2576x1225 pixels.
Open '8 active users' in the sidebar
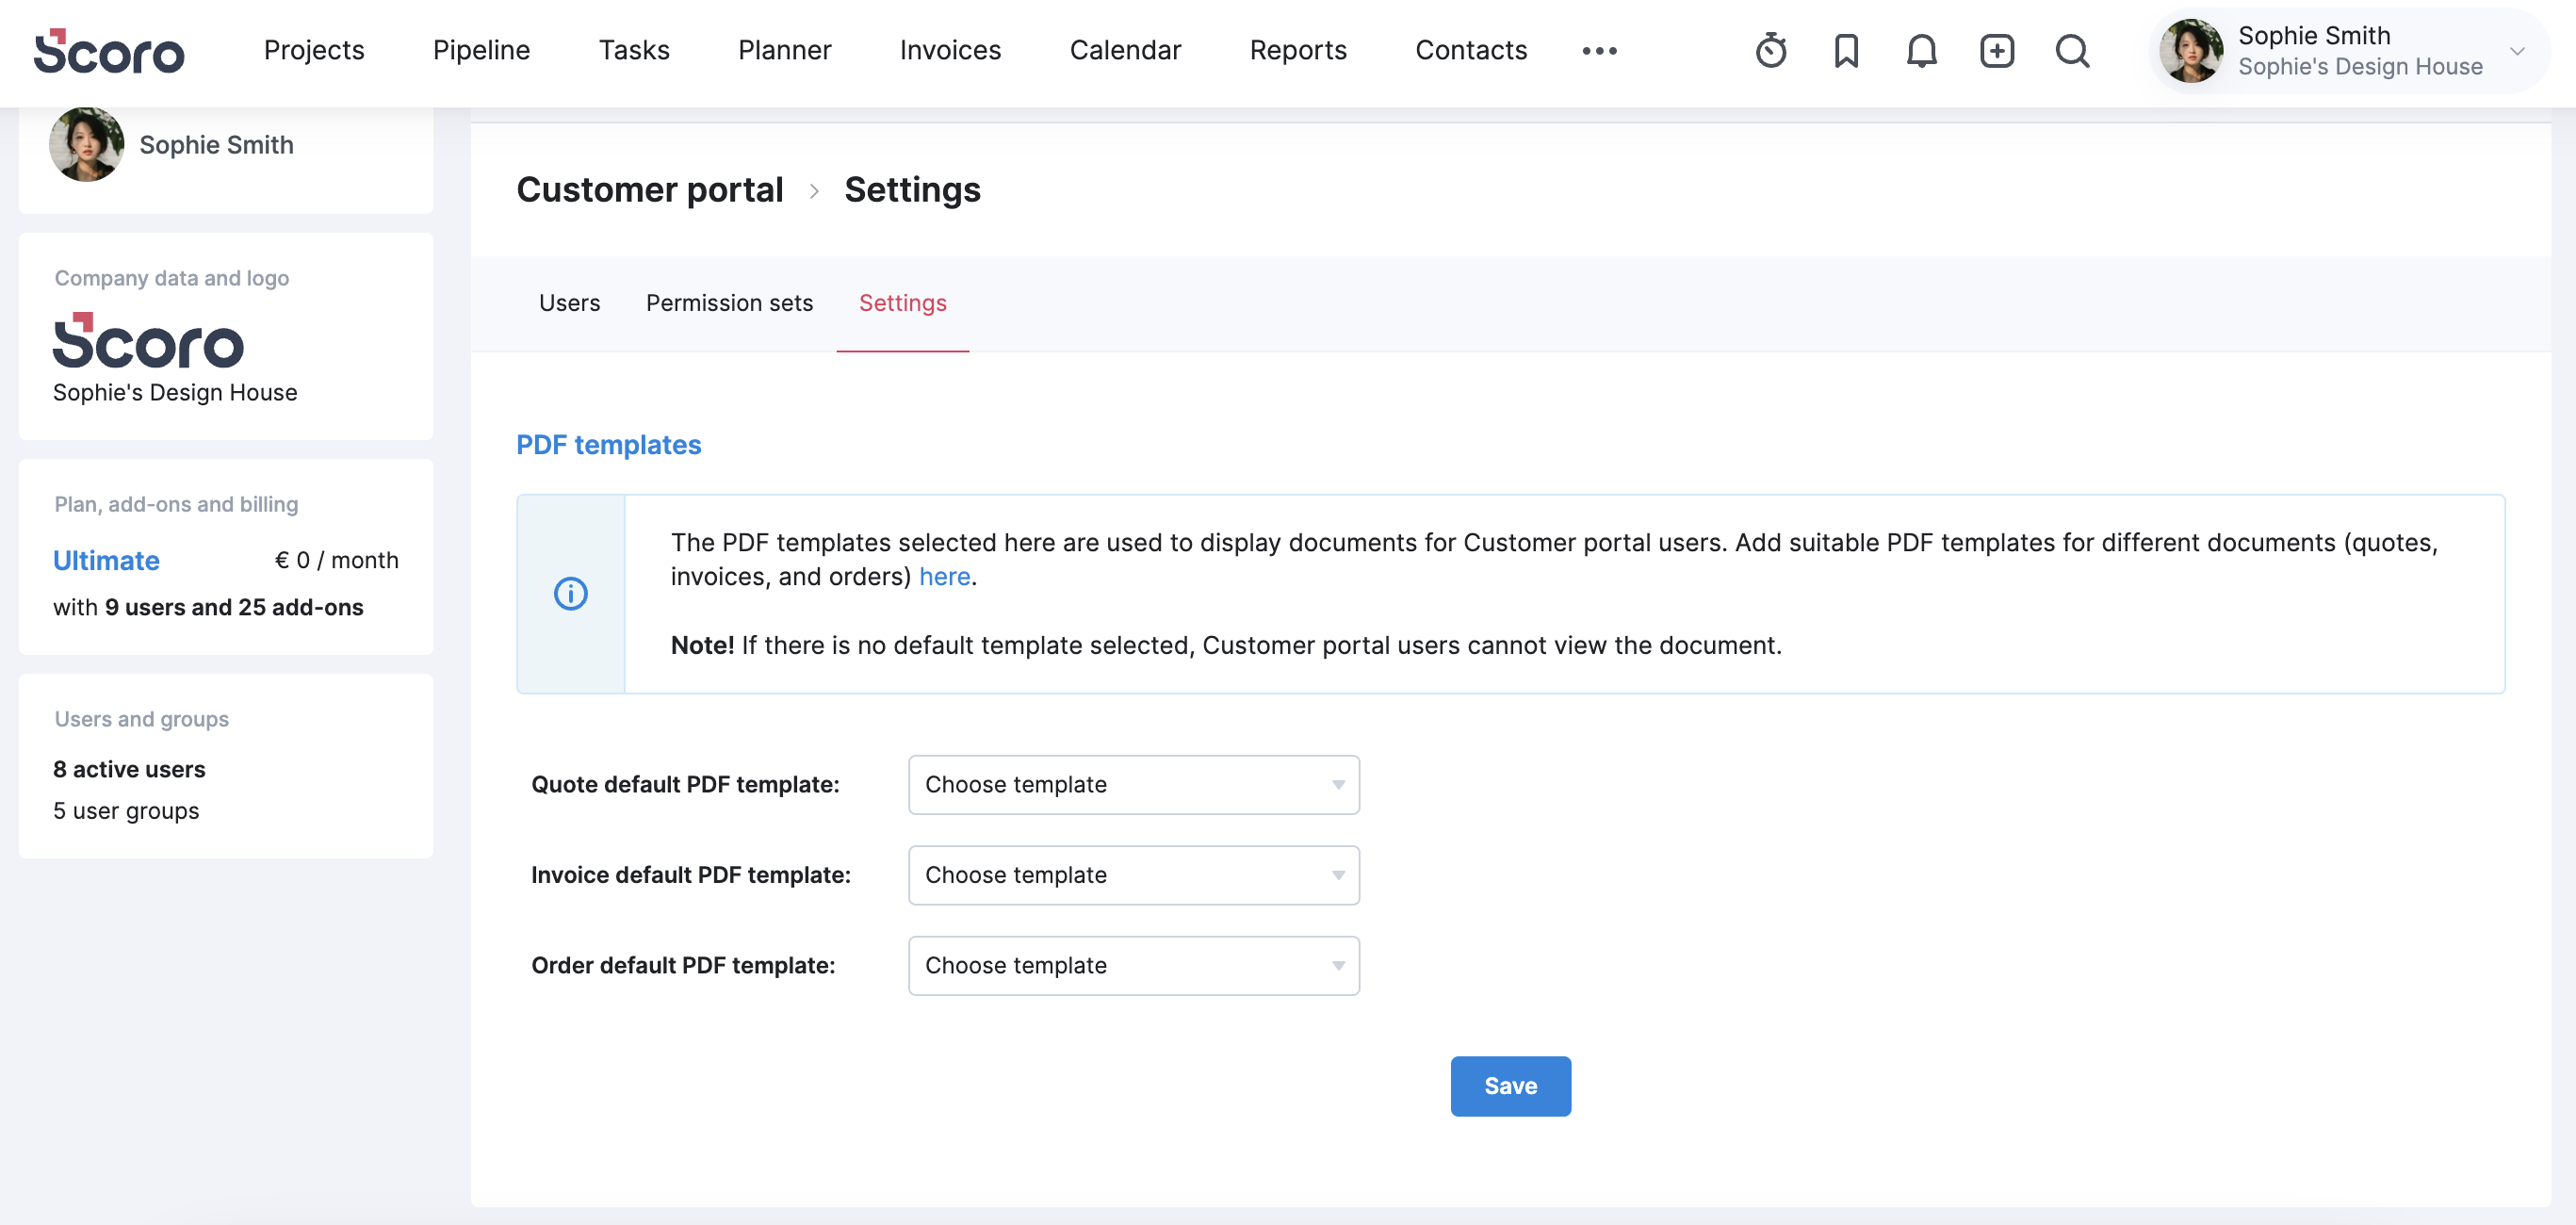pyautogui.click(x=129, y=769)
